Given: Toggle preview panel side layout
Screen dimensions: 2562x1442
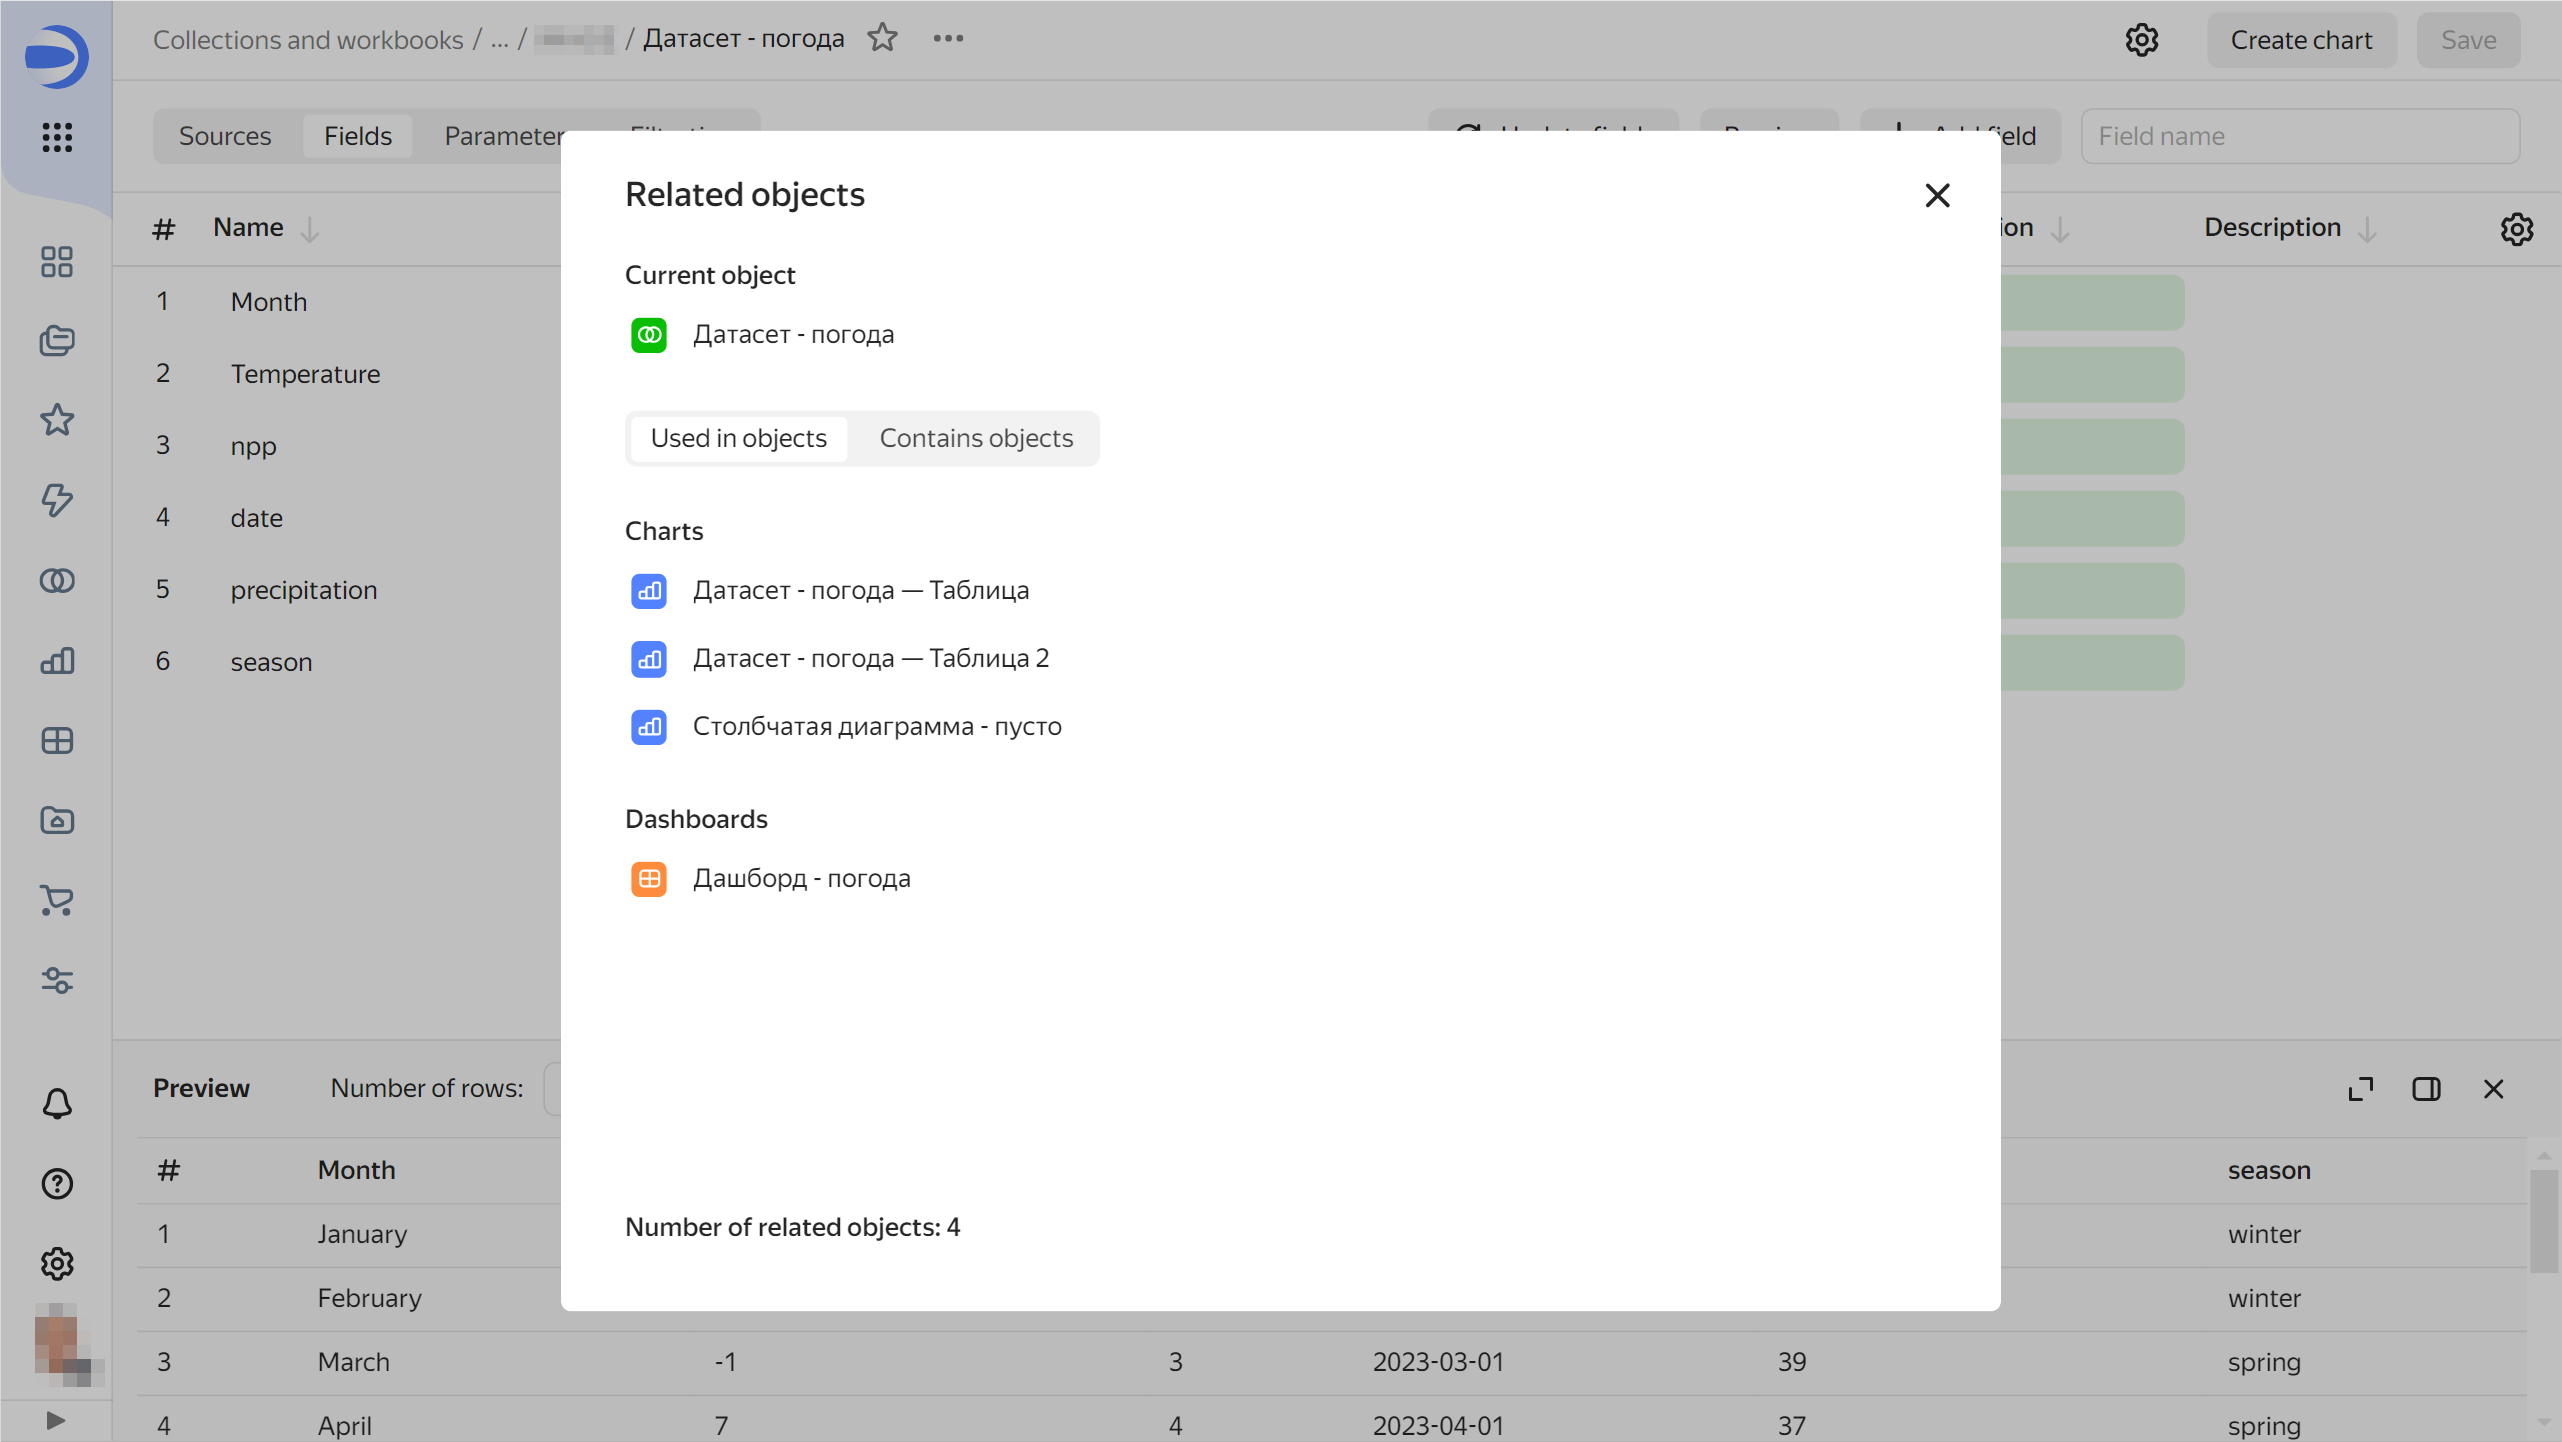Looking at the screenshot, I should 2426,1089.
